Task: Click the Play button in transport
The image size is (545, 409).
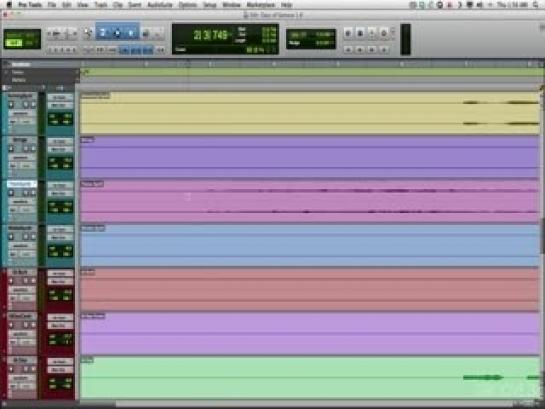Action: (x=372, y=33)
